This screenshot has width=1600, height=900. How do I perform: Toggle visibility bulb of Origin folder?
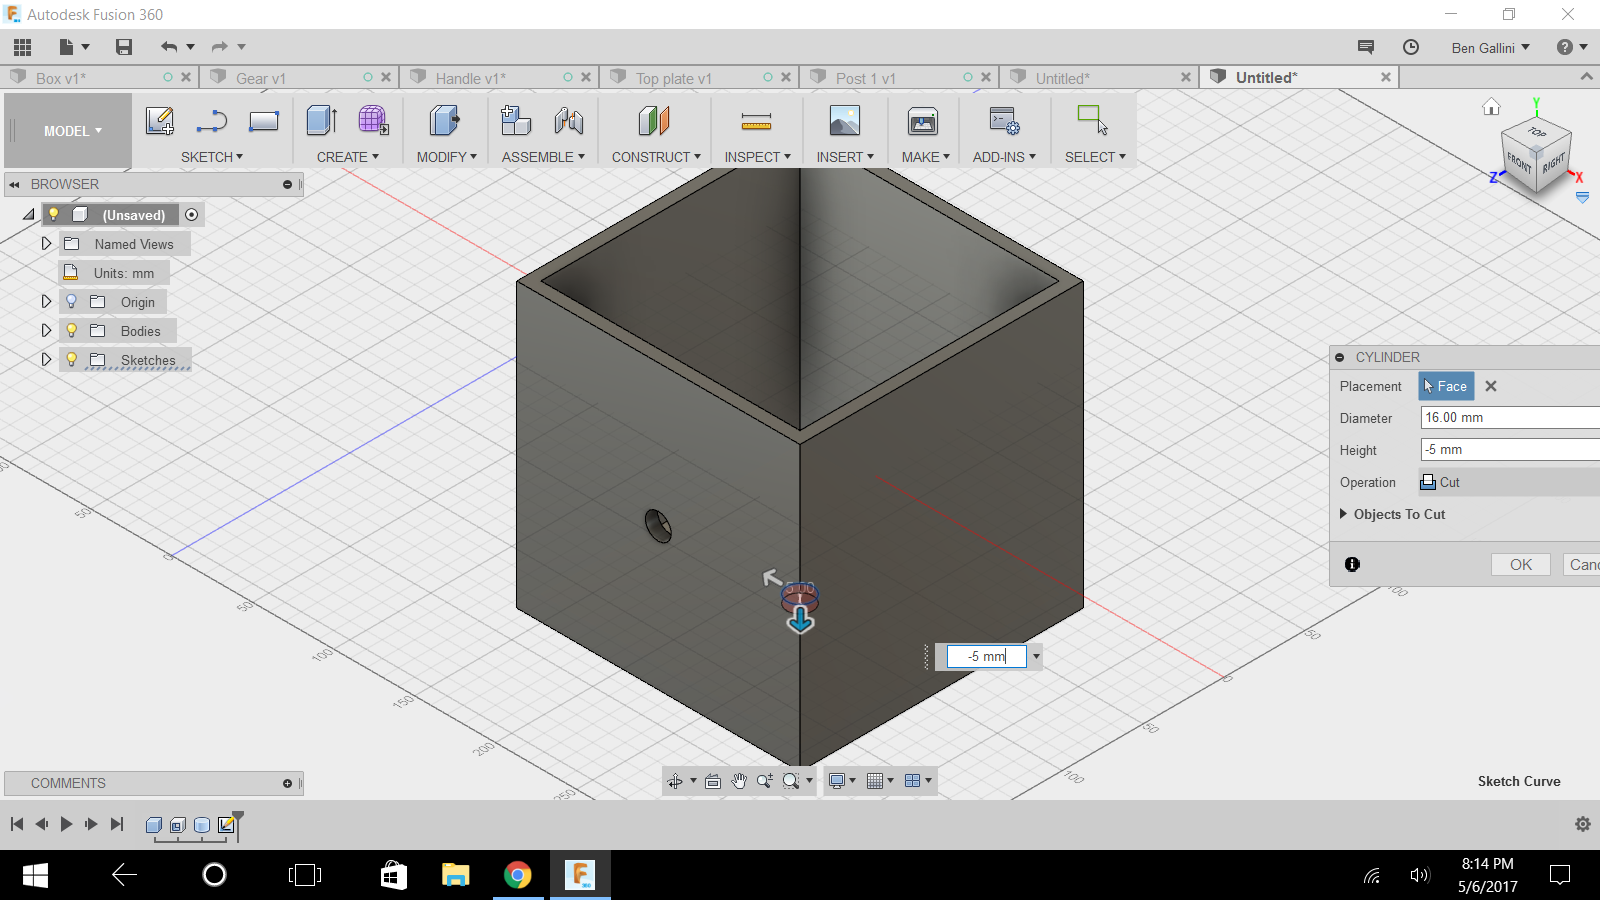pos(71,302)
